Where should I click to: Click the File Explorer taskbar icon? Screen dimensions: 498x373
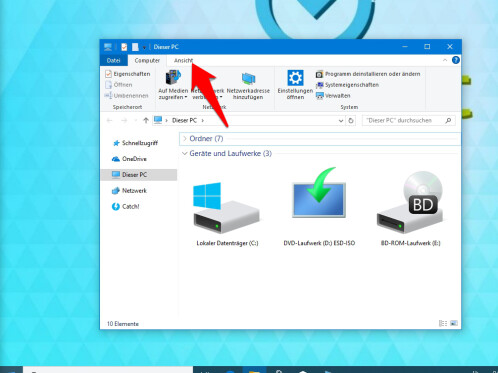click(x=254, y=370)
